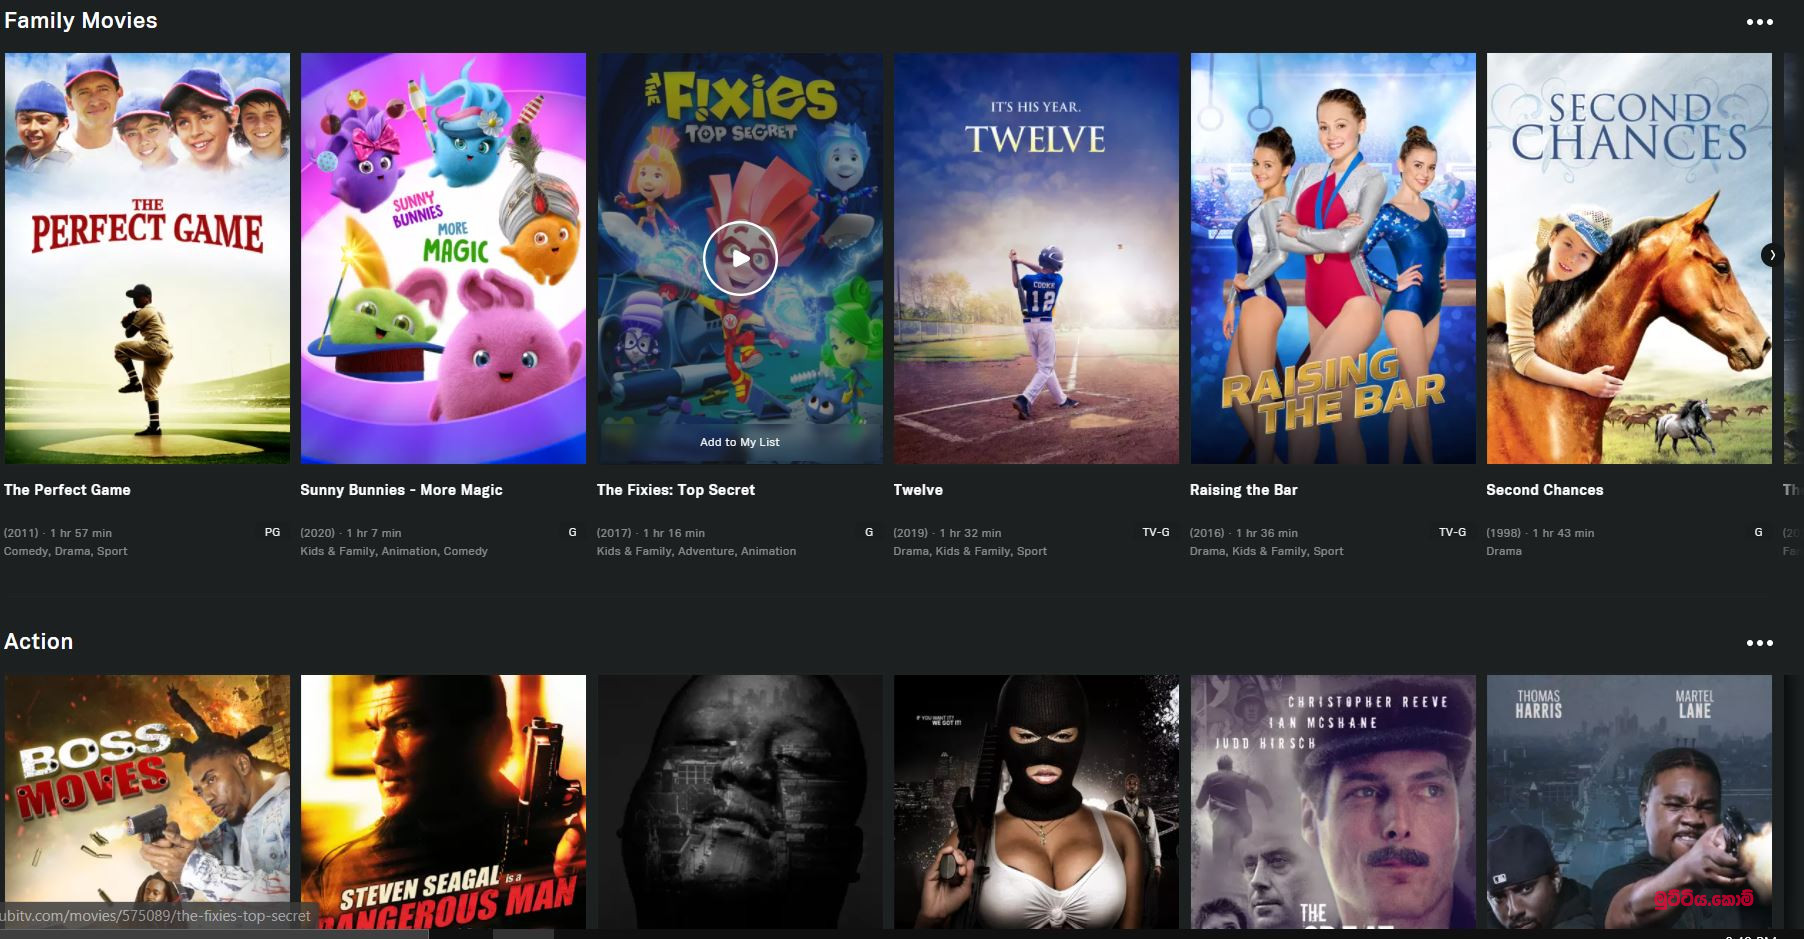Screen dimensions: 1804x939
Task: Open Action row more options dots
Action: (x=1759, y=643)
